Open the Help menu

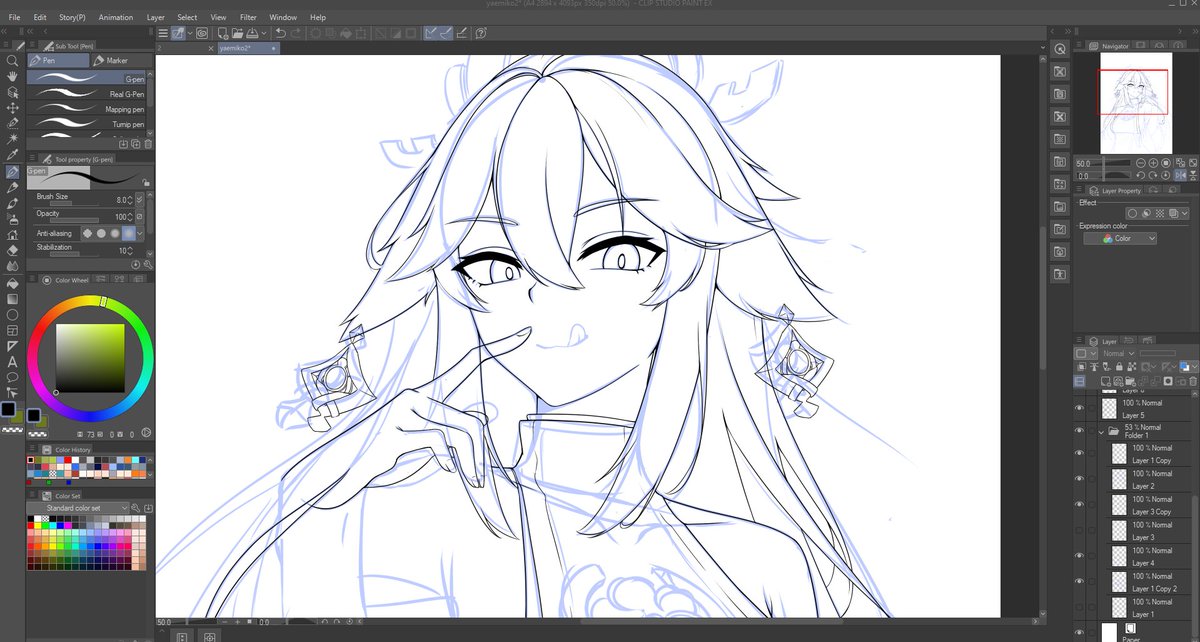click(318, 17)
